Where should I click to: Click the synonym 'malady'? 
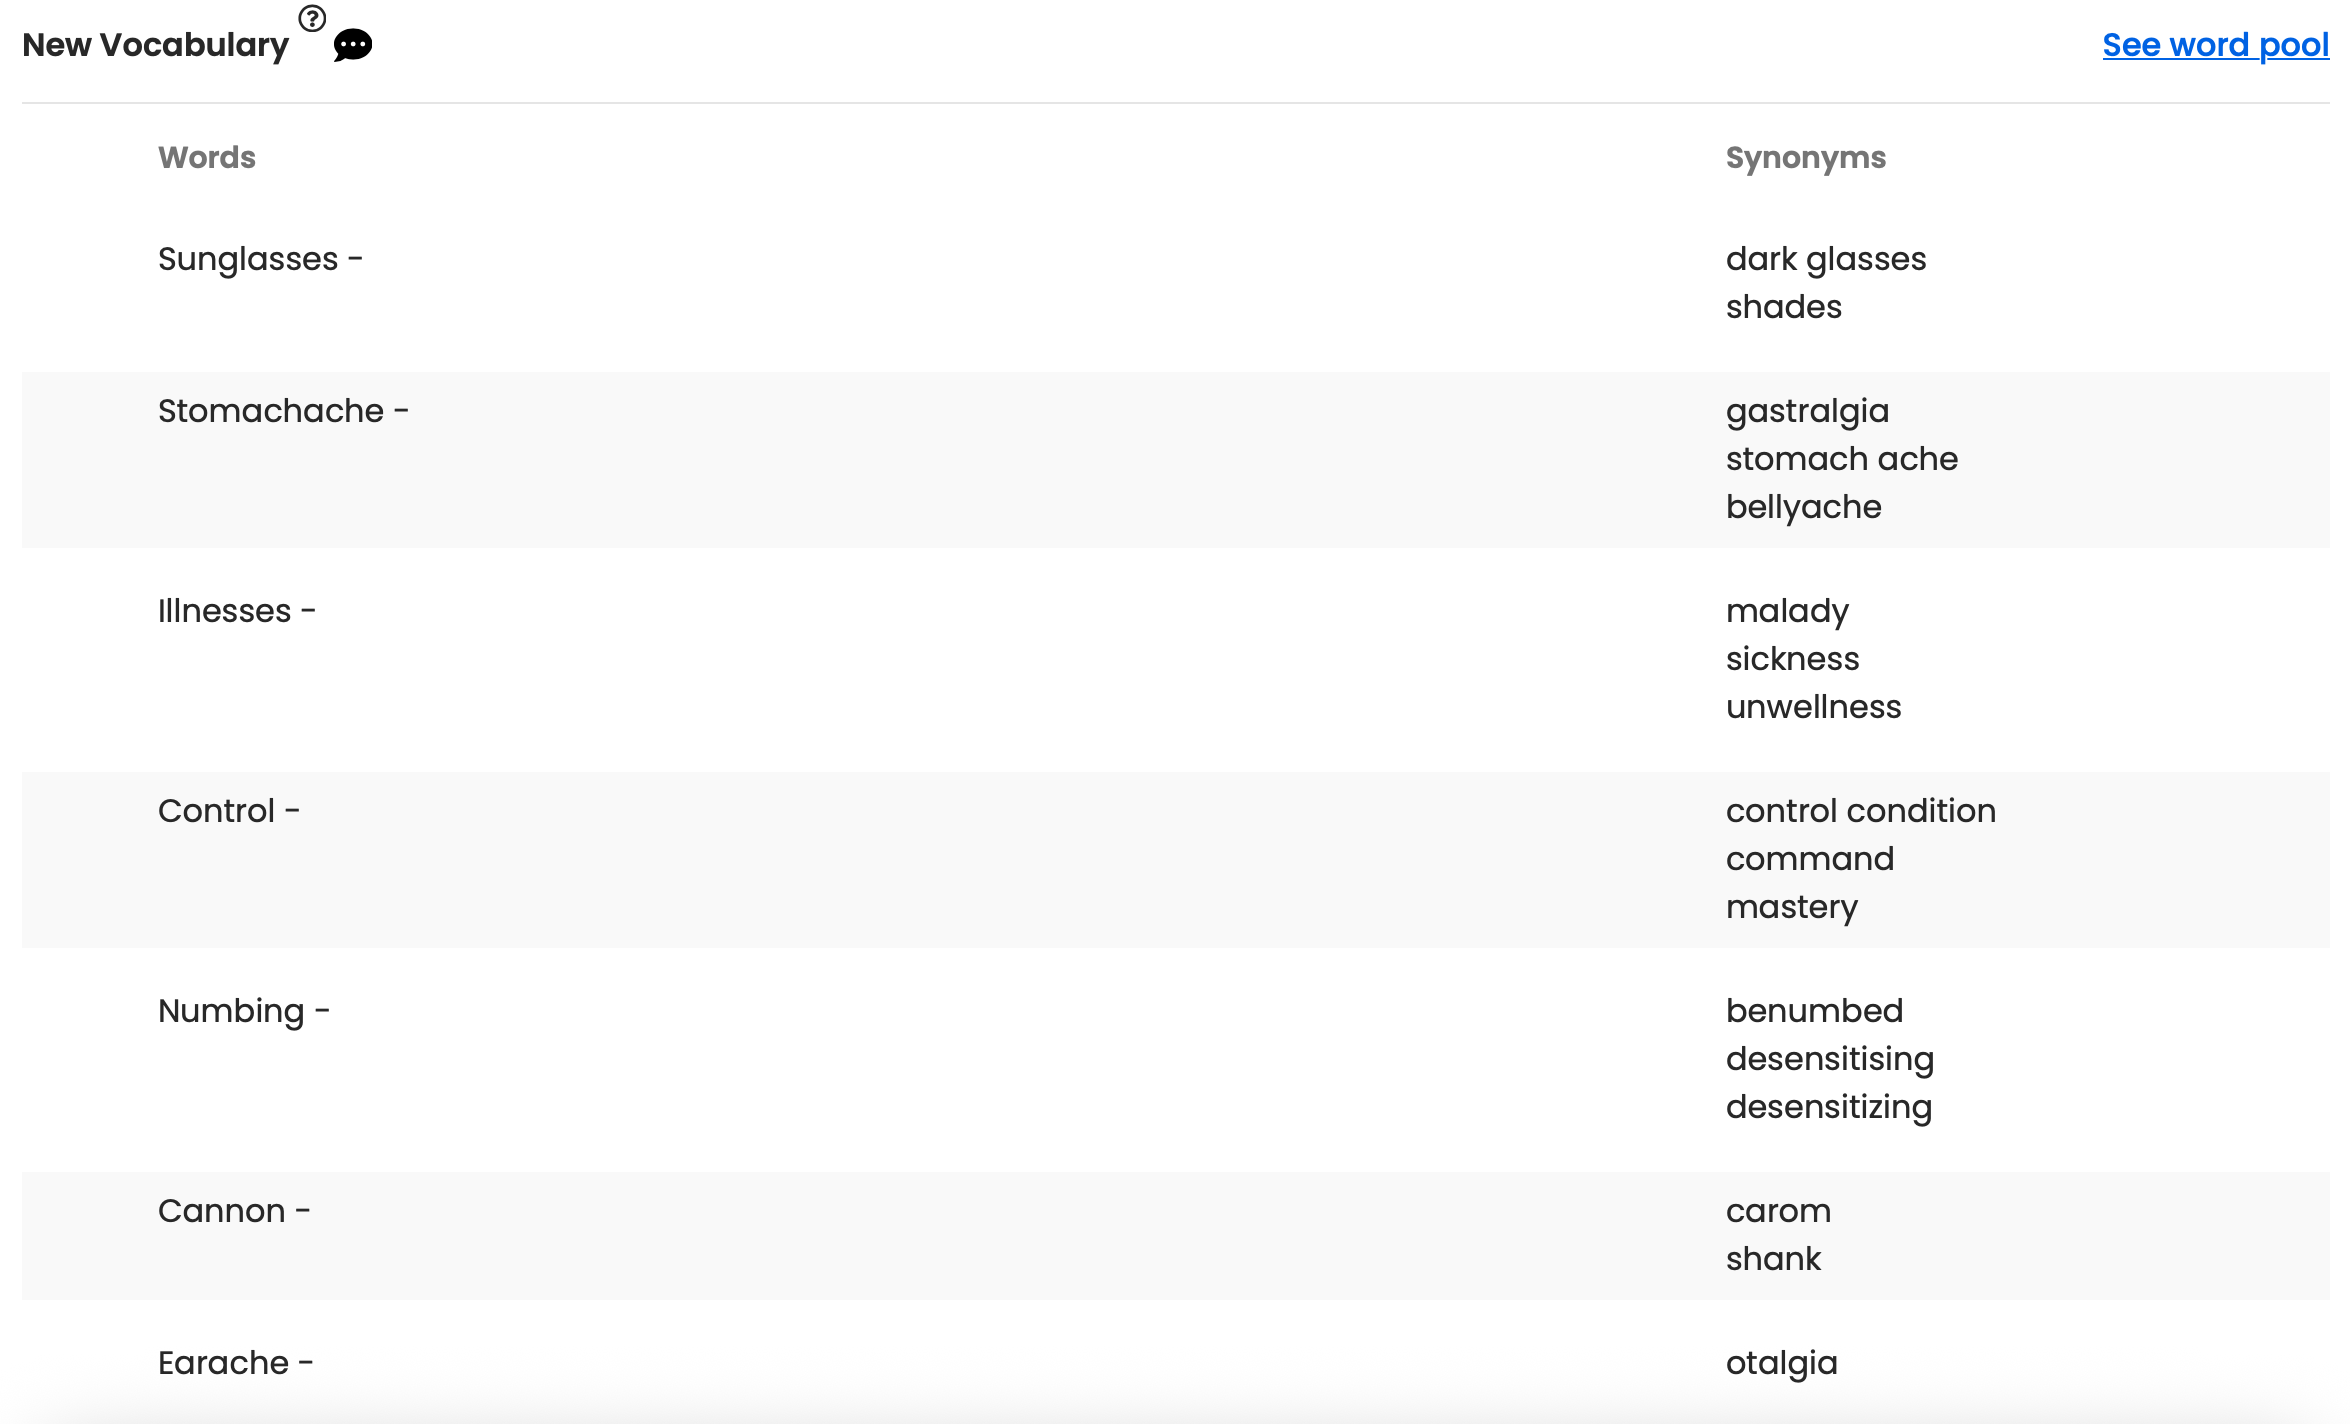point(1787,611)
